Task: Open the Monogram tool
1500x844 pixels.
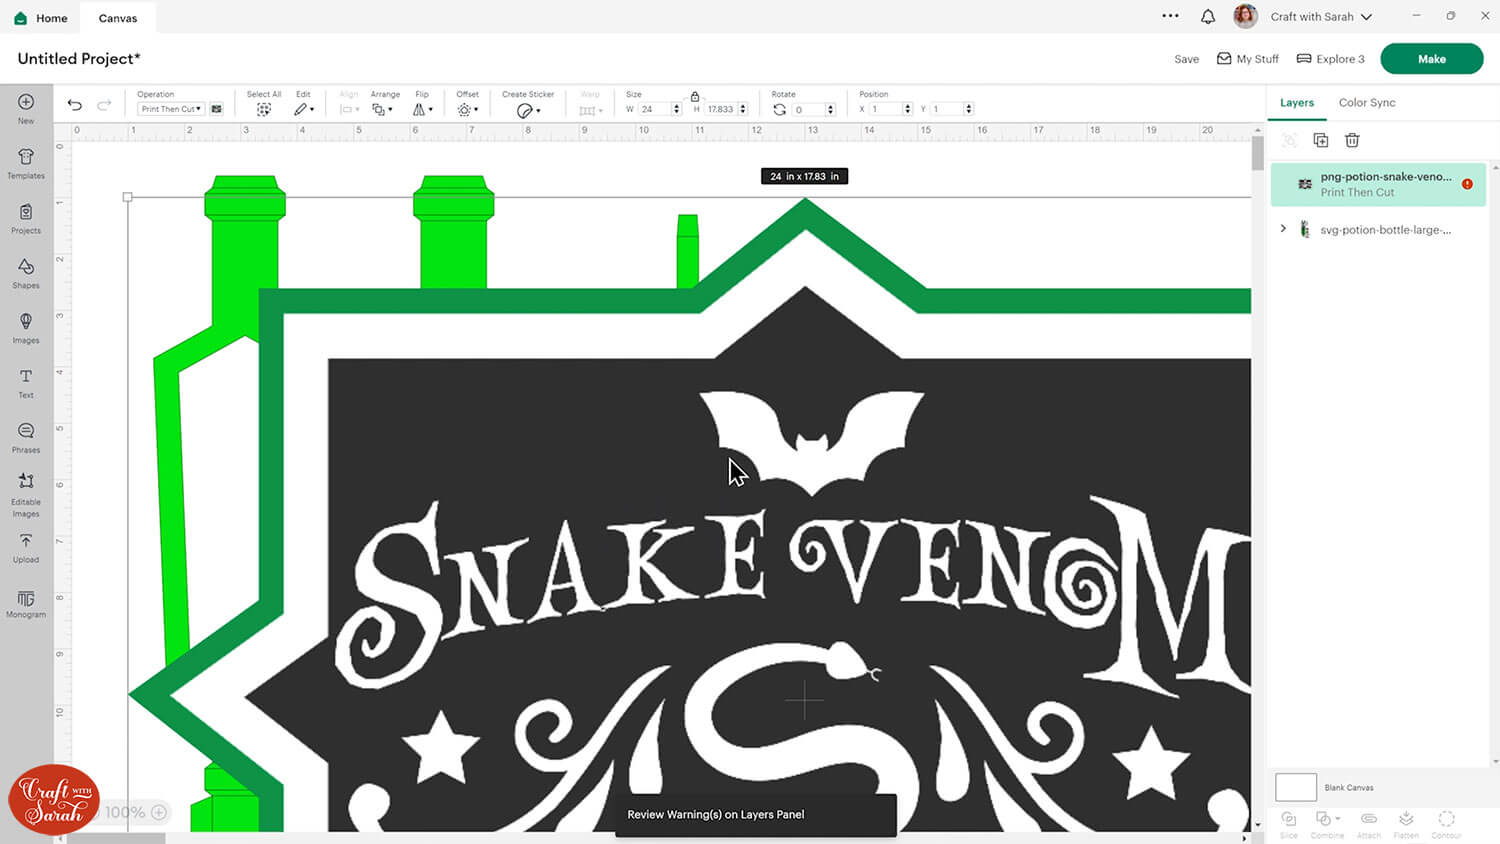Action: coord(26,603)
